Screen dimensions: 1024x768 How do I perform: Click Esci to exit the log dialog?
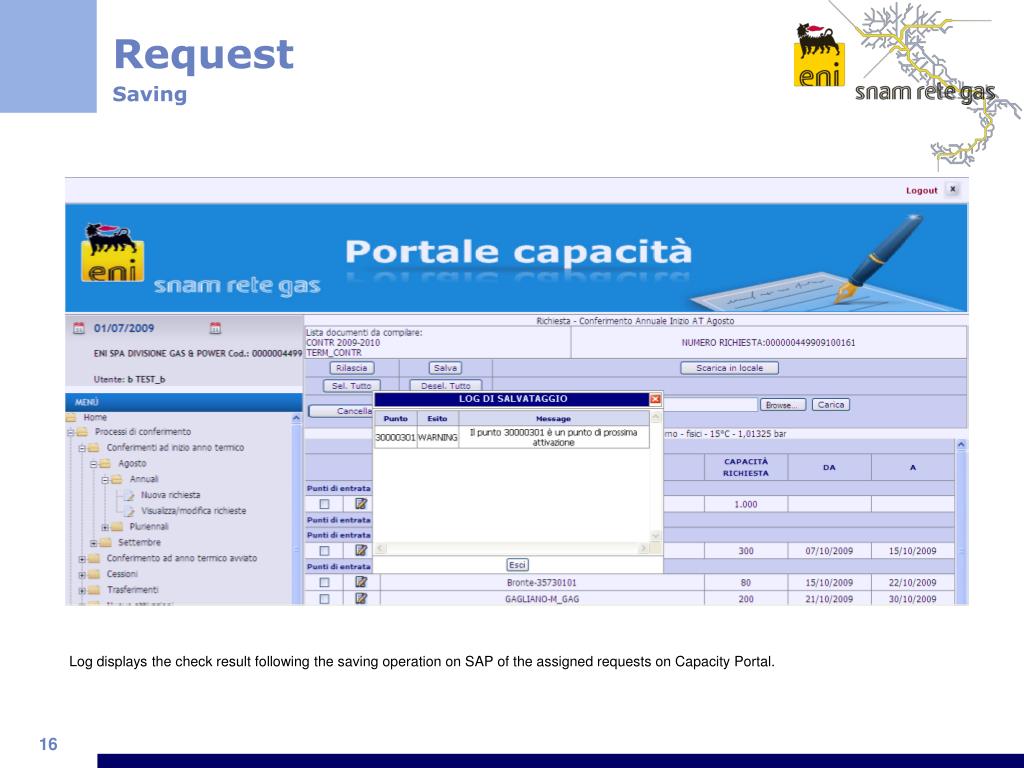[517, 565]
